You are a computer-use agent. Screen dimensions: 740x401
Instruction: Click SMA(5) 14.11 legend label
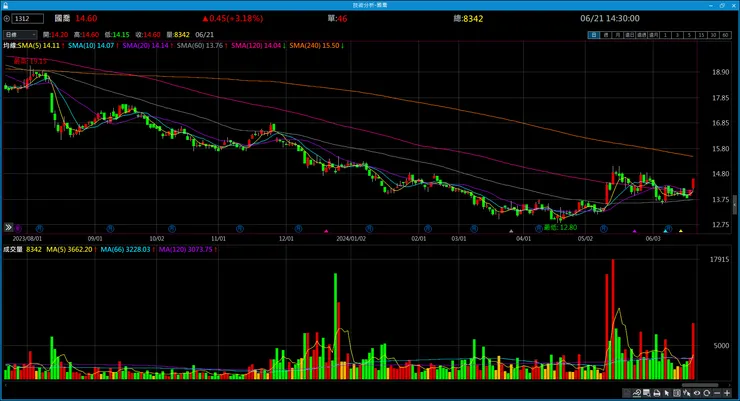coord(41,45)
